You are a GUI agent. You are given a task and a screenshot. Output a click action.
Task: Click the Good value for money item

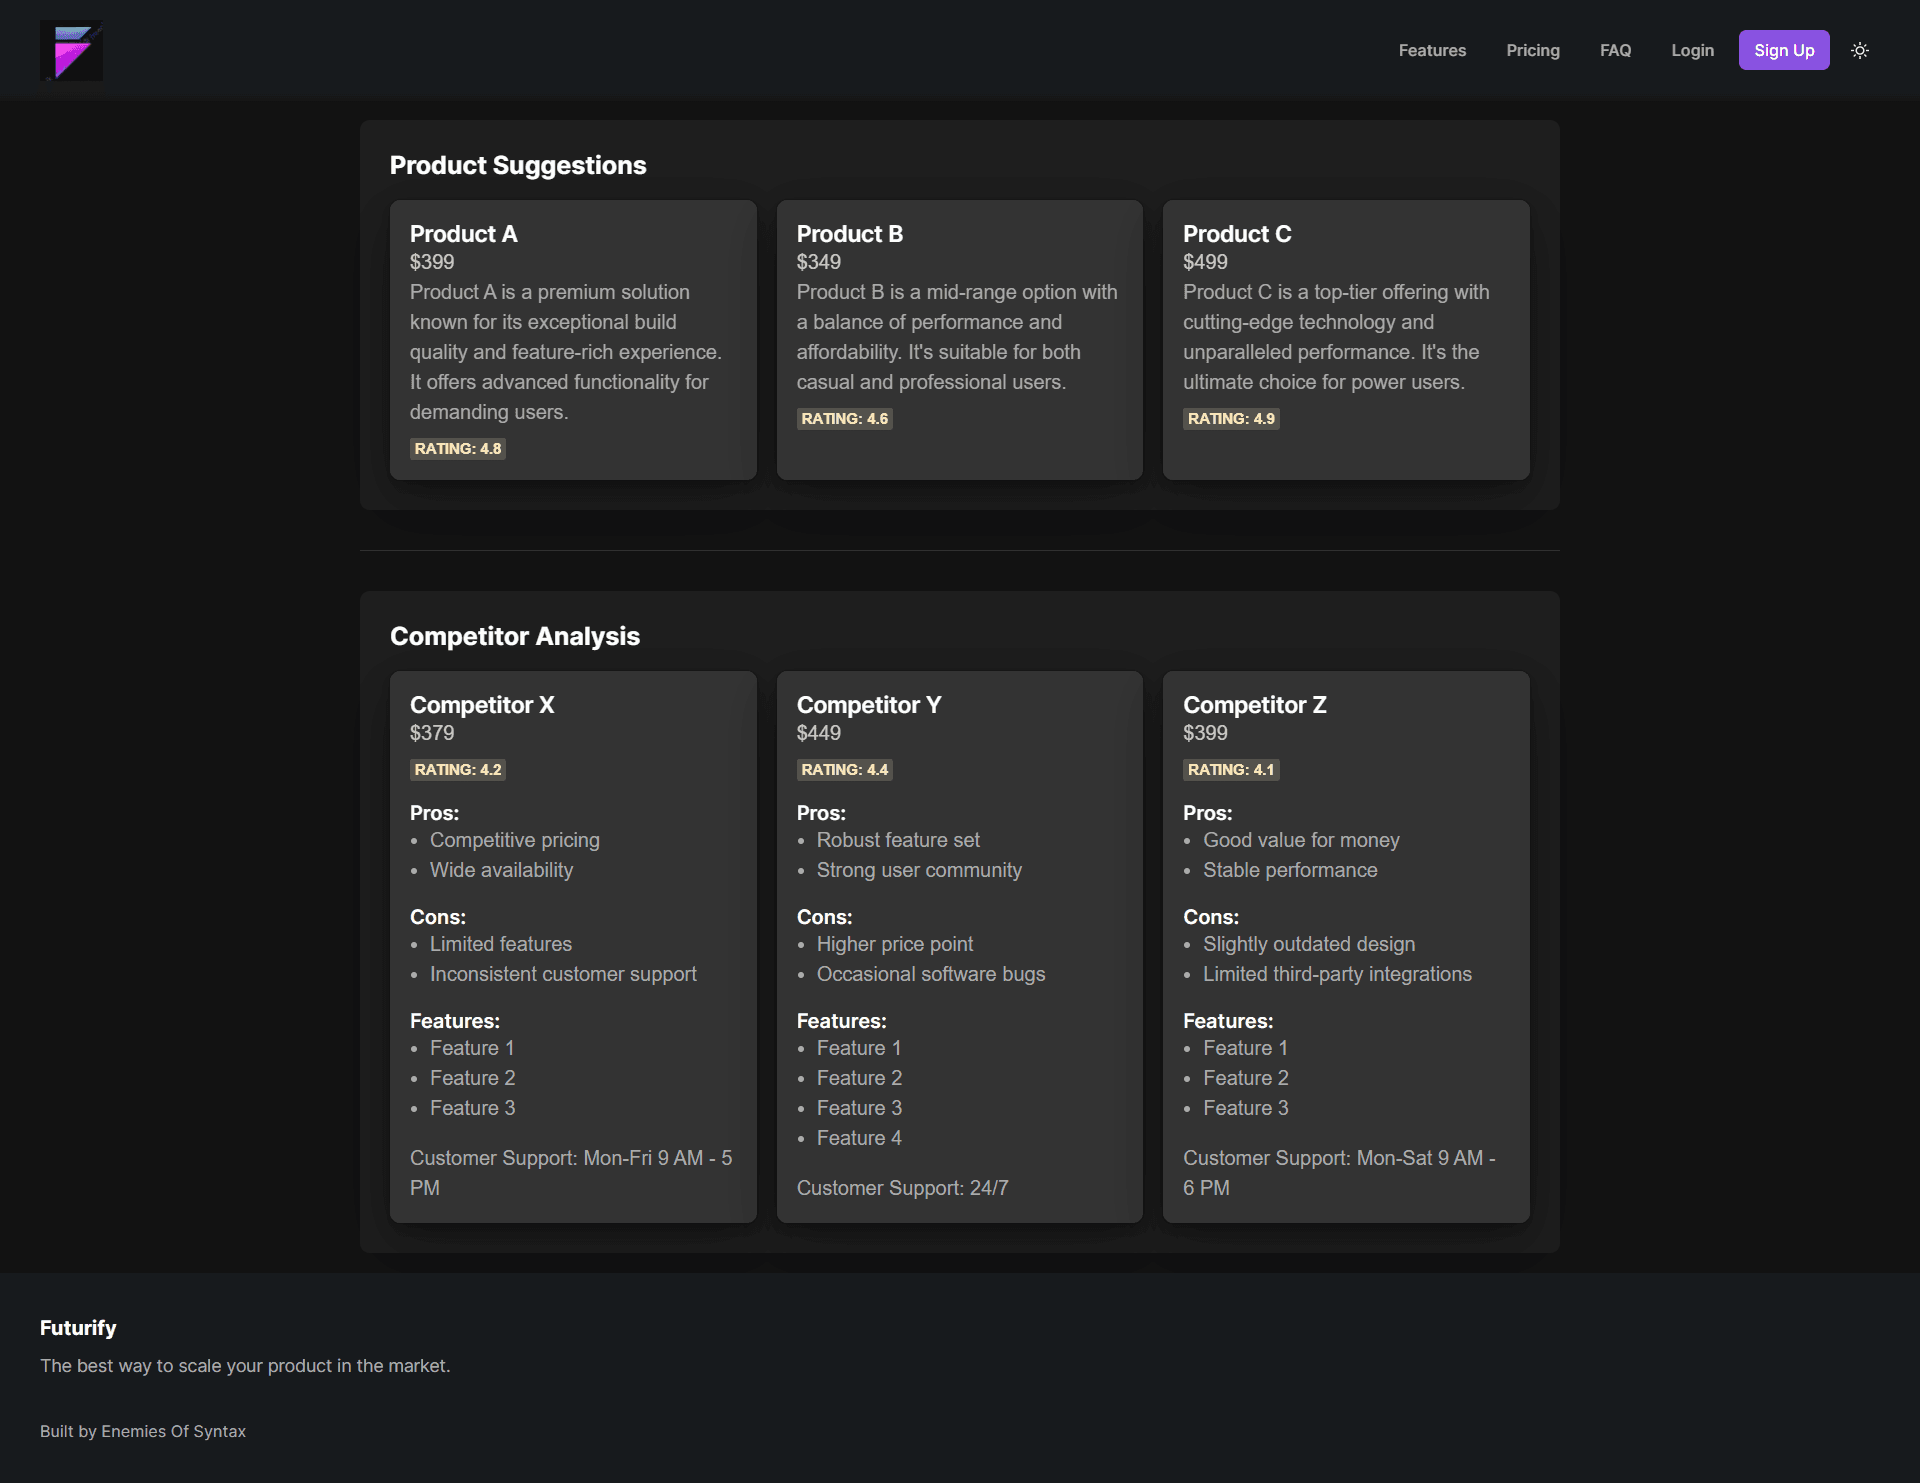pyautogui.click(x=1301, y=841)
